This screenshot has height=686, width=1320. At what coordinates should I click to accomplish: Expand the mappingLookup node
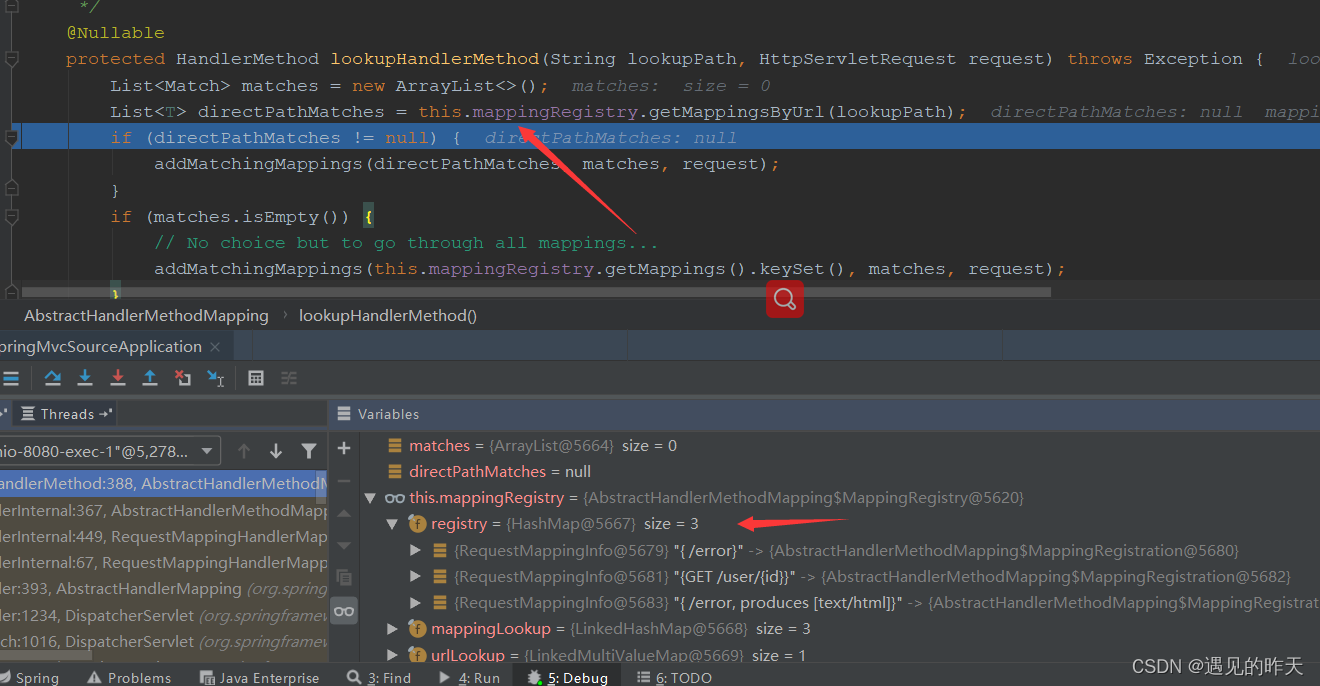pos(393,628)
